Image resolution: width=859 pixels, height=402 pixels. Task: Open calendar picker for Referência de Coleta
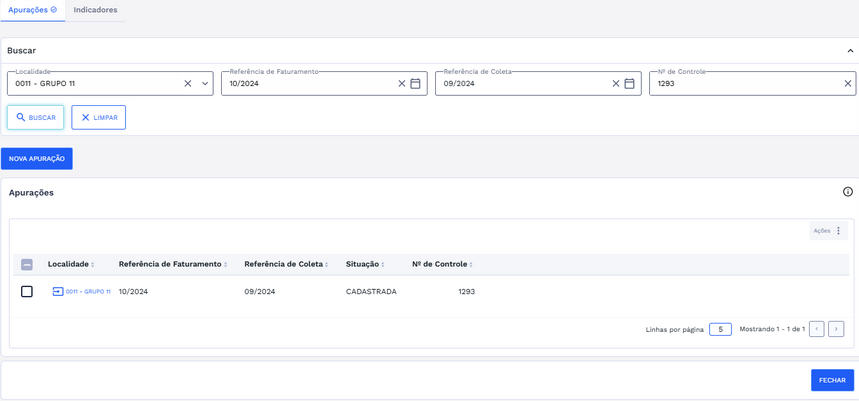630,84
